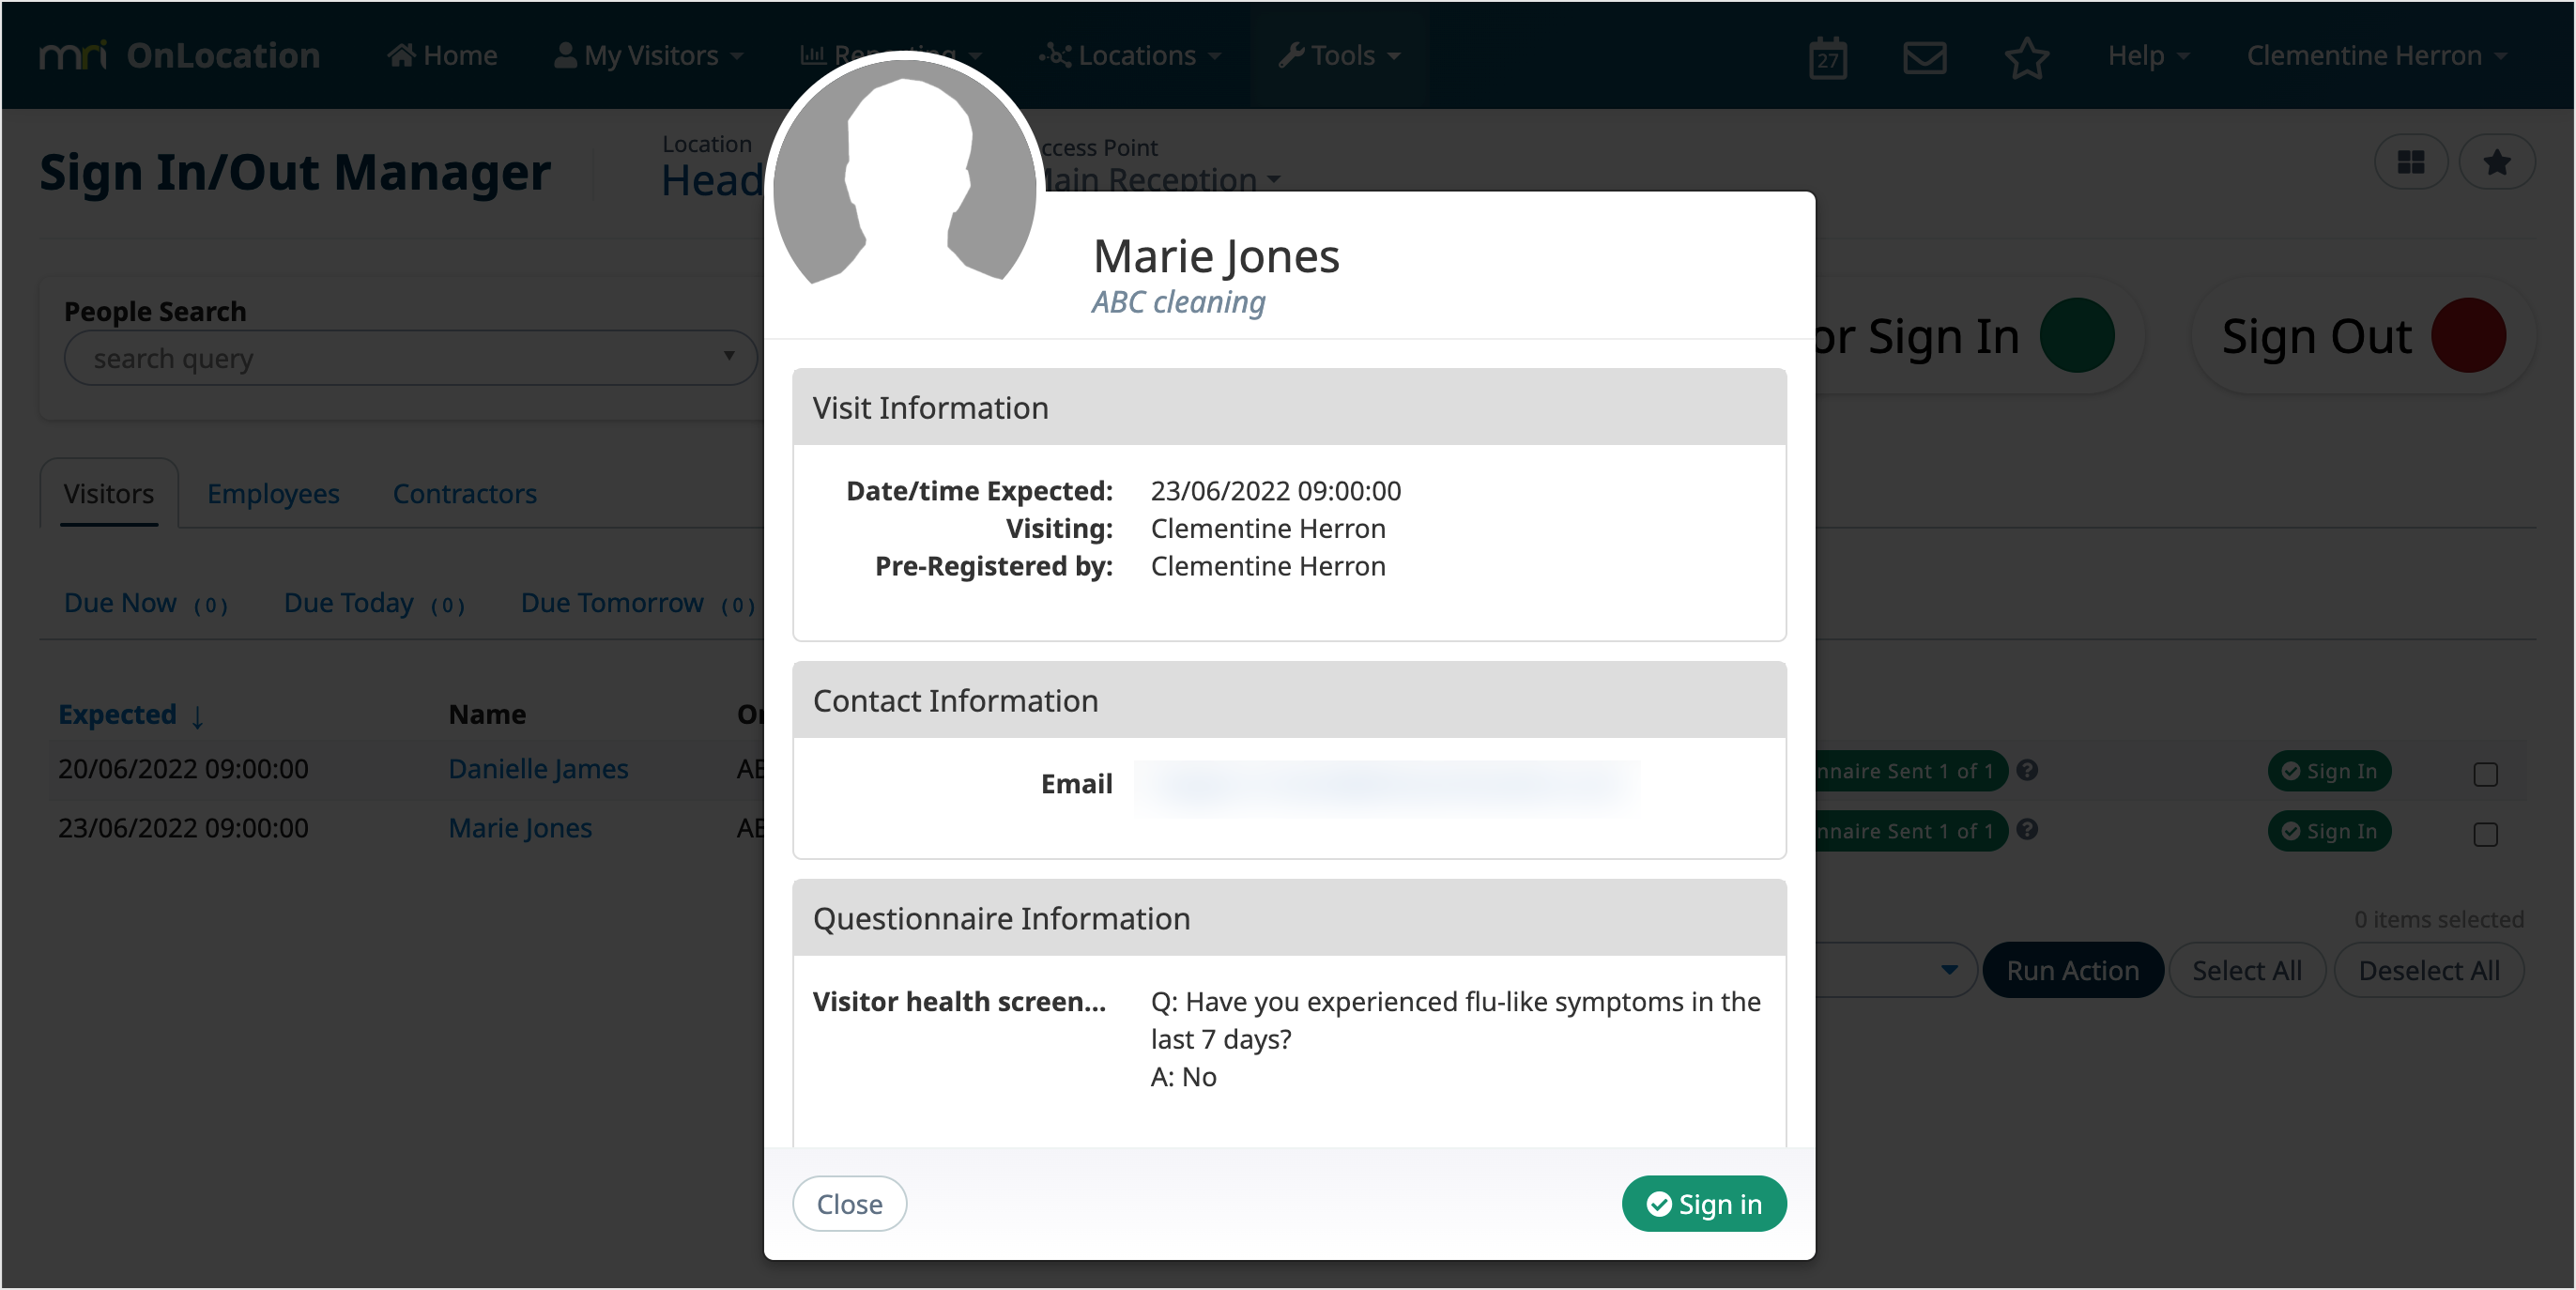Tick checkbox for Marie Jones row
The height and width of the screenshot is (1290, 2576).
(2485, 834)
